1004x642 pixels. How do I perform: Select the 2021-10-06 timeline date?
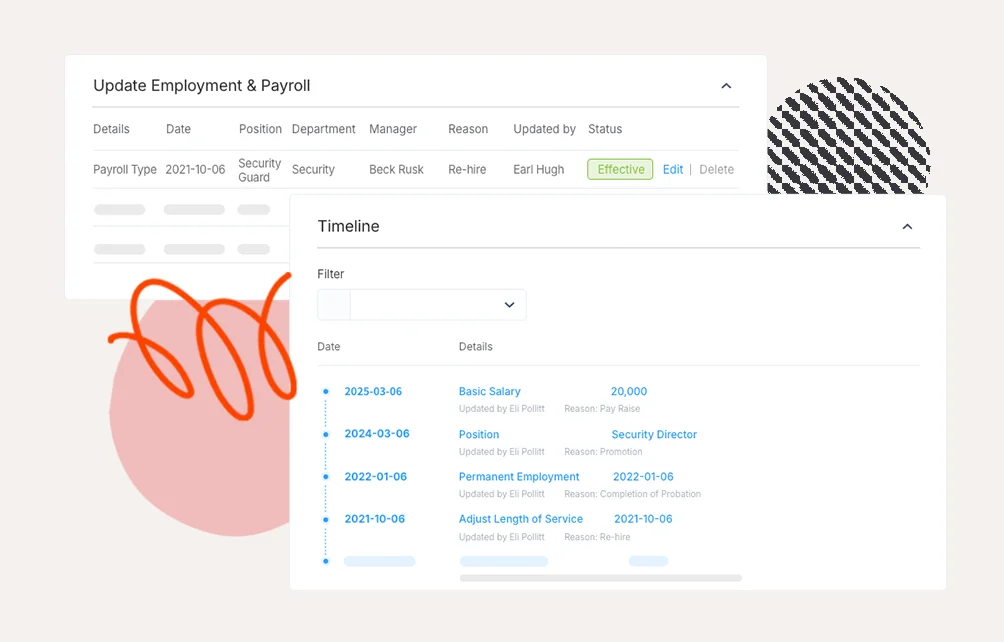click(x=374, y=519)
